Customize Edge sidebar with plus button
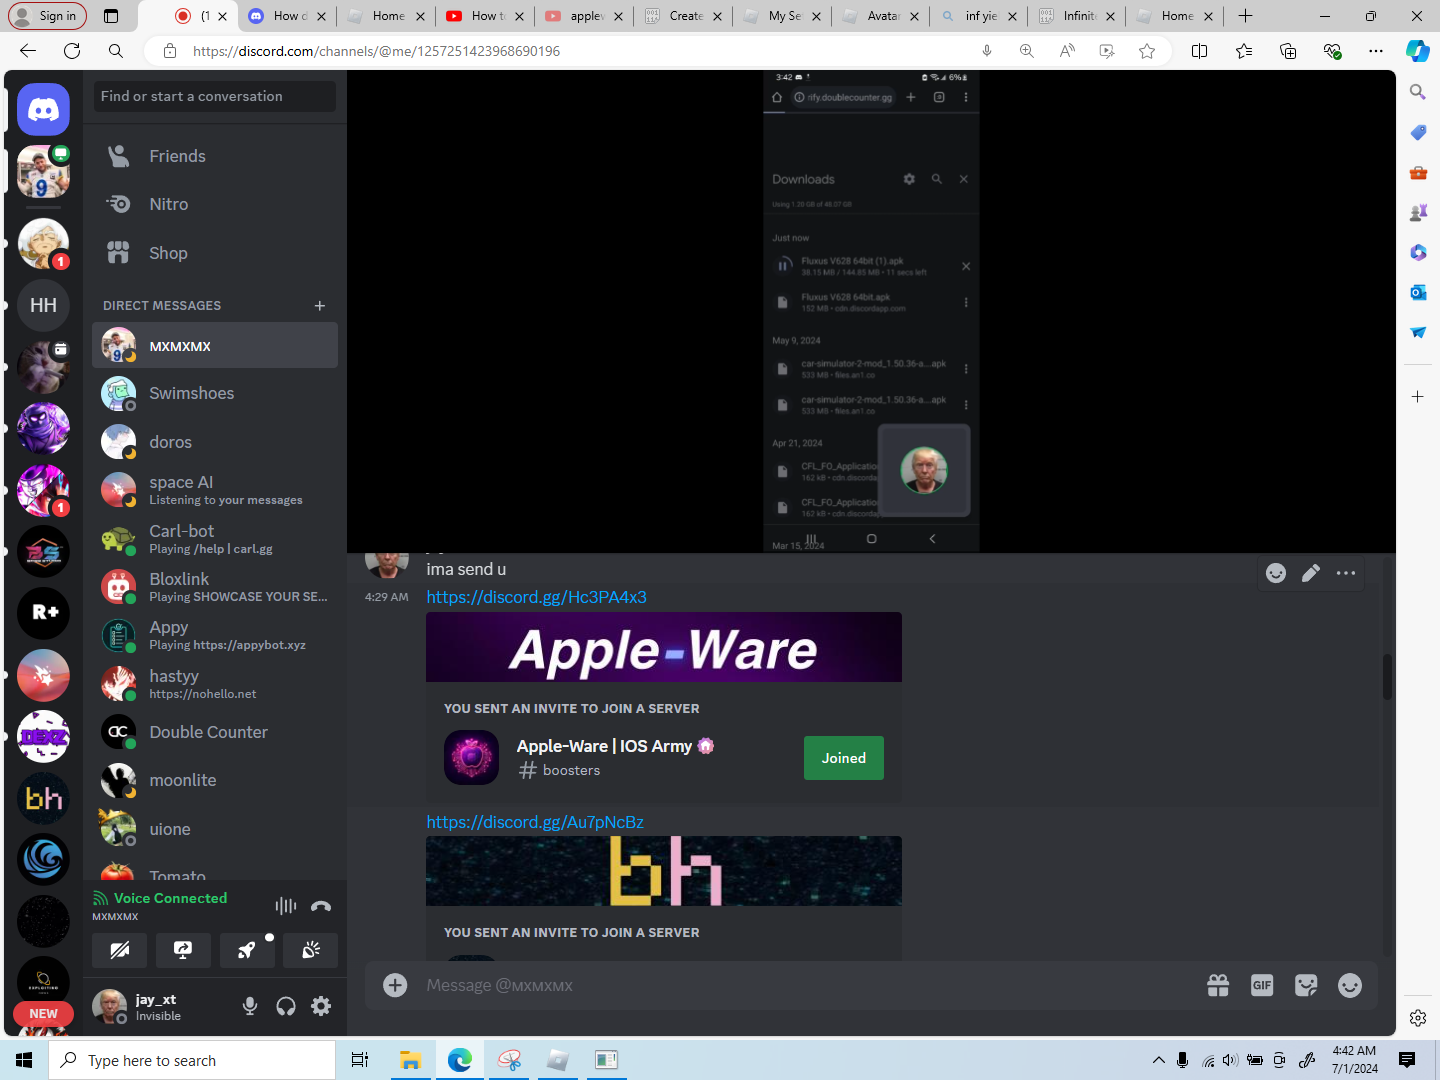Viewport: 1440px width, 1080px height. [1418, 397]
